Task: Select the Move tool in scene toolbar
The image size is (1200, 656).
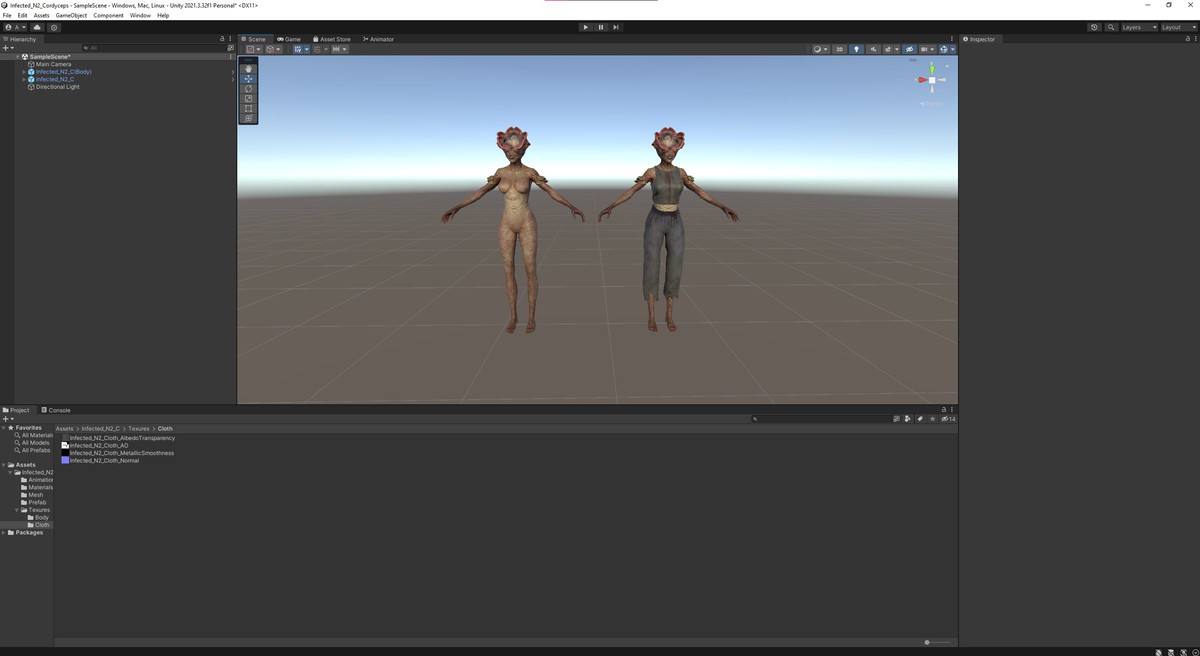Action: (x=249, y=79)
